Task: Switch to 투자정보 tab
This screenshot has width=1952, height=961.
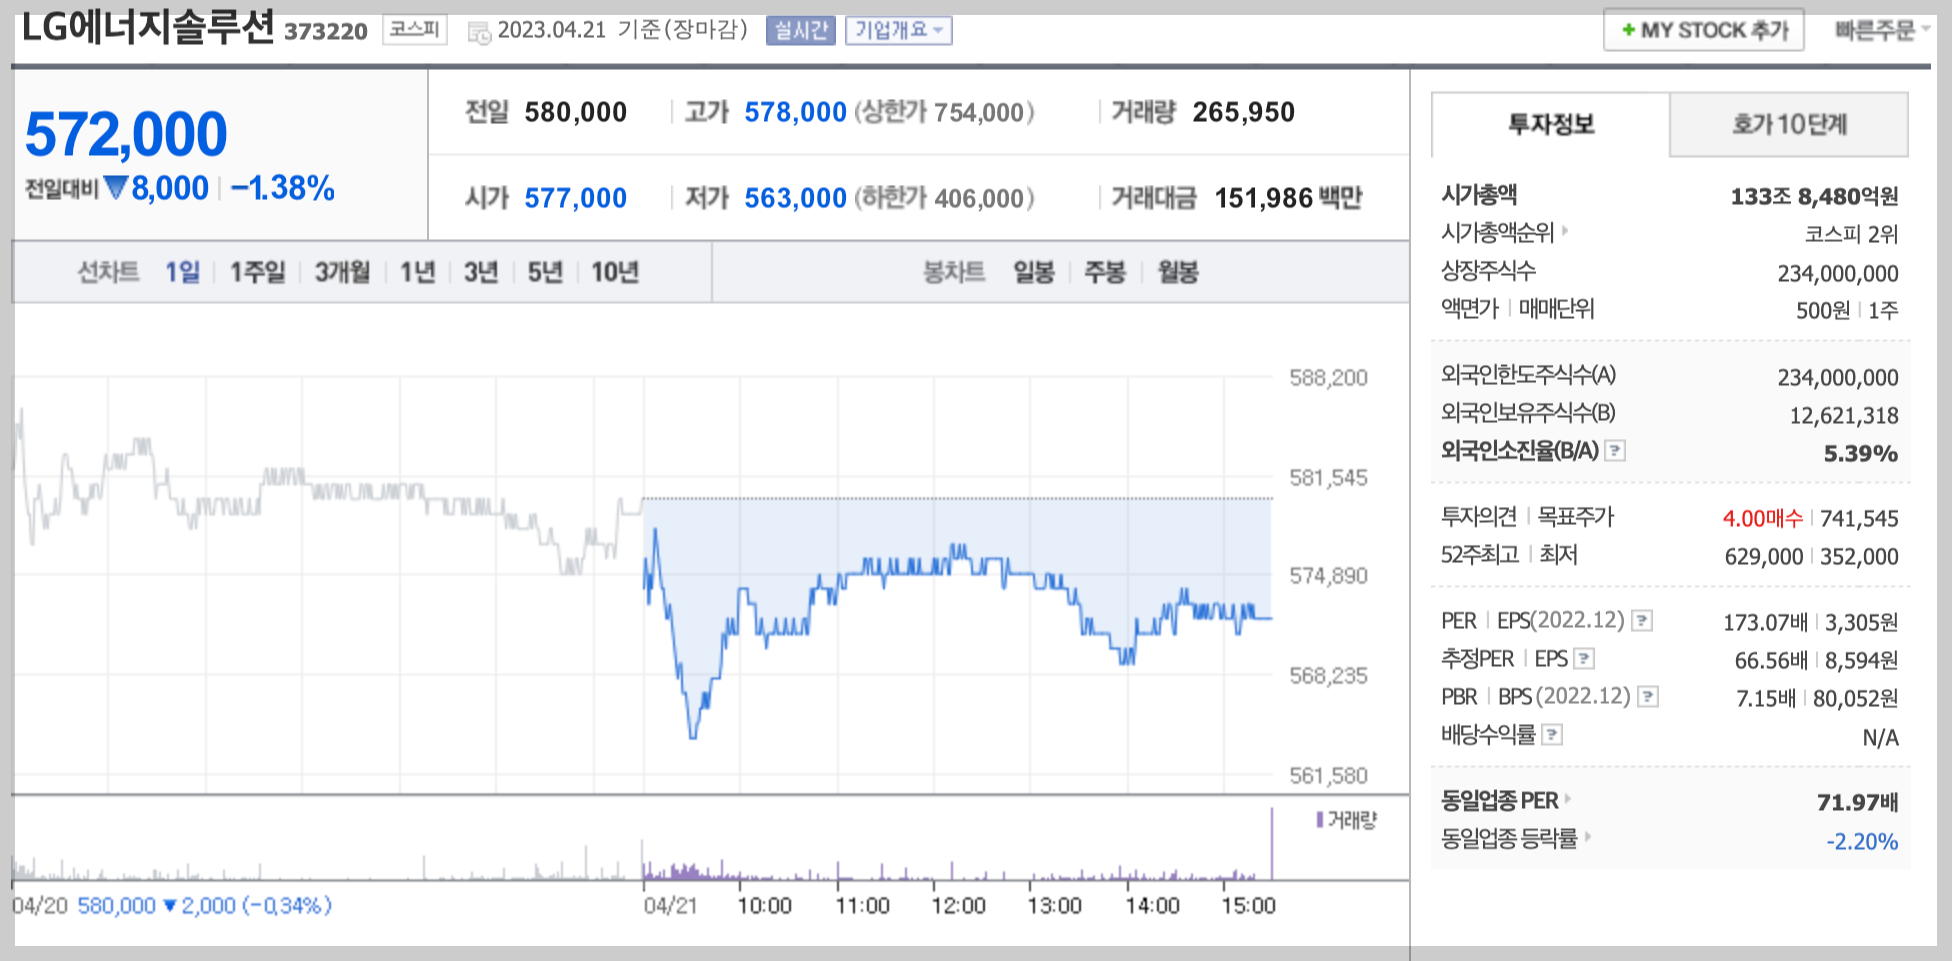Action: coord(1550,124)
